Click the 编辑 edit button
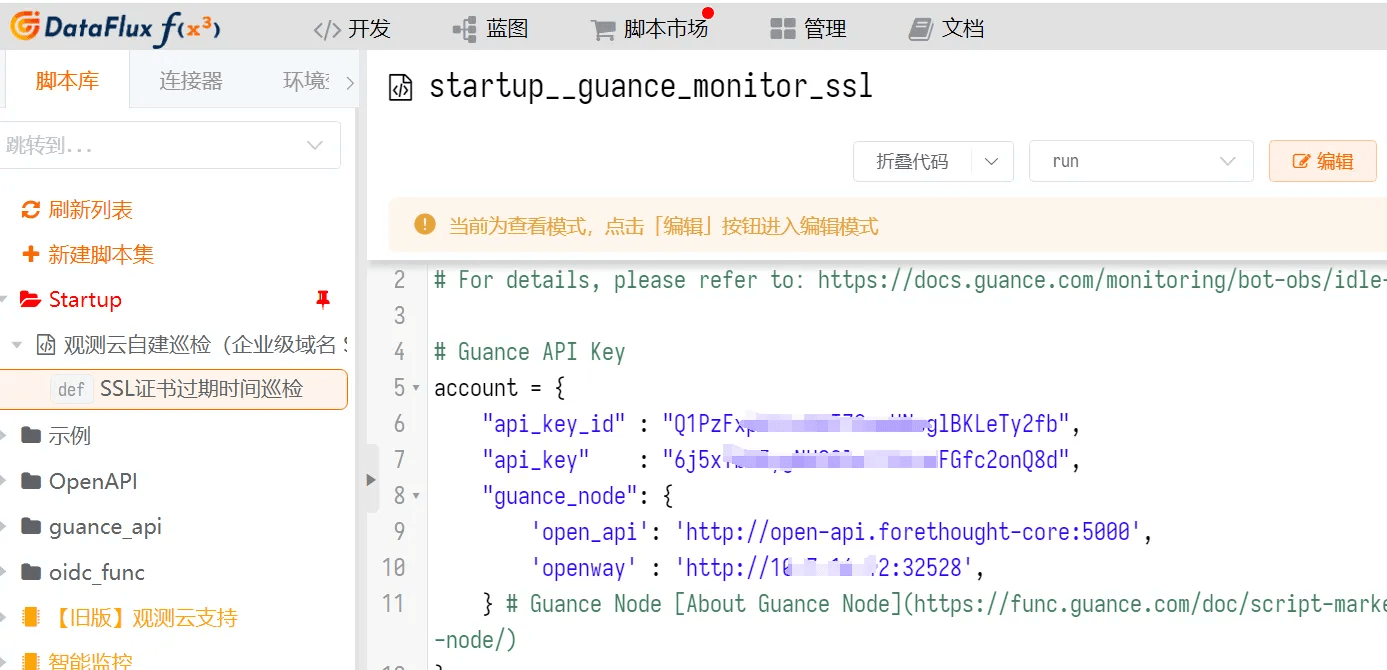The image size is (1387, 670). (x=1322, y=161)
